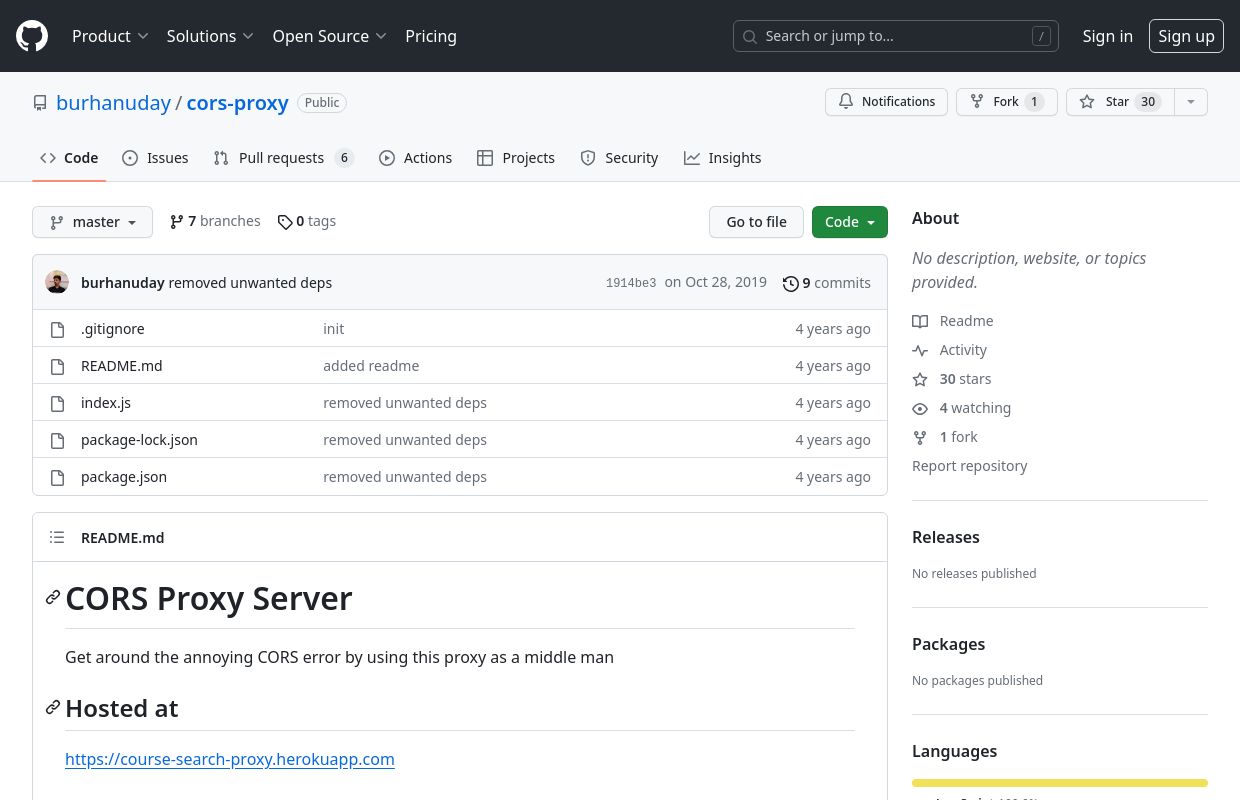
Task: Open the GitHub homepage via Octocat logo
Action: tap(32, 36)
